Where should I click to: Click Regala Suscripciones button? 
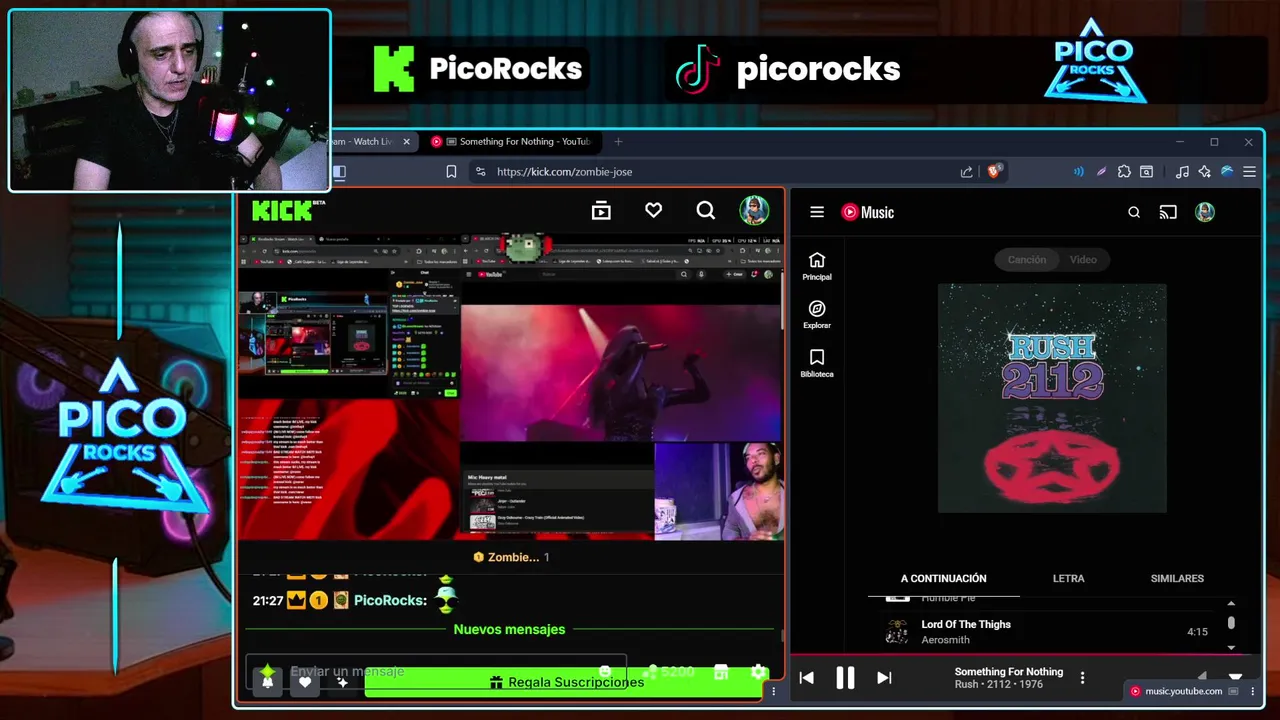point(565,682)
